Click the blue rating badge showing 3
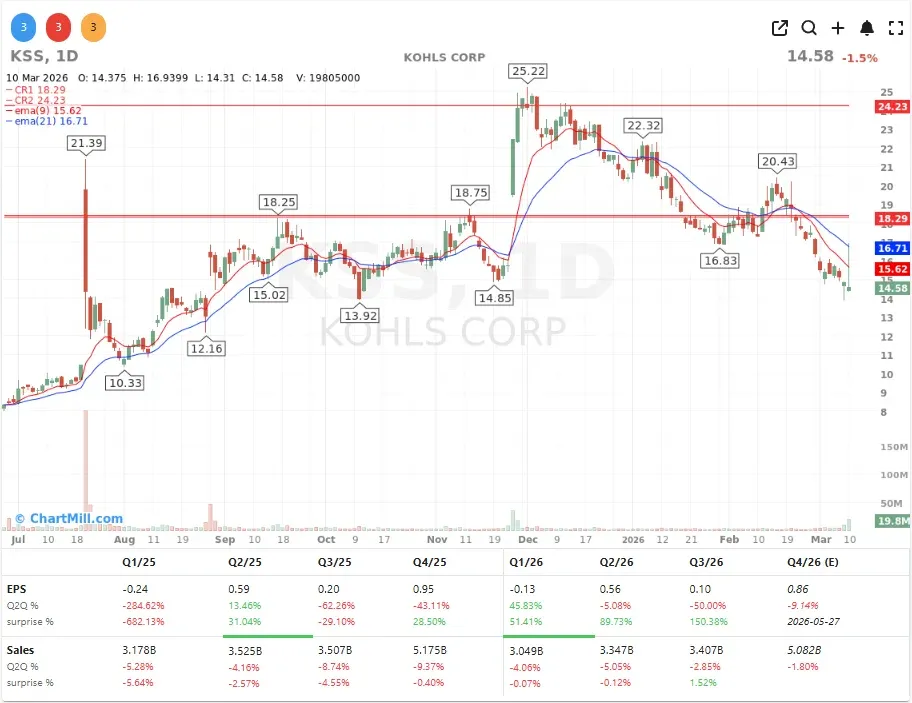Viewport: 912px width, 703px height. [23, 27]
